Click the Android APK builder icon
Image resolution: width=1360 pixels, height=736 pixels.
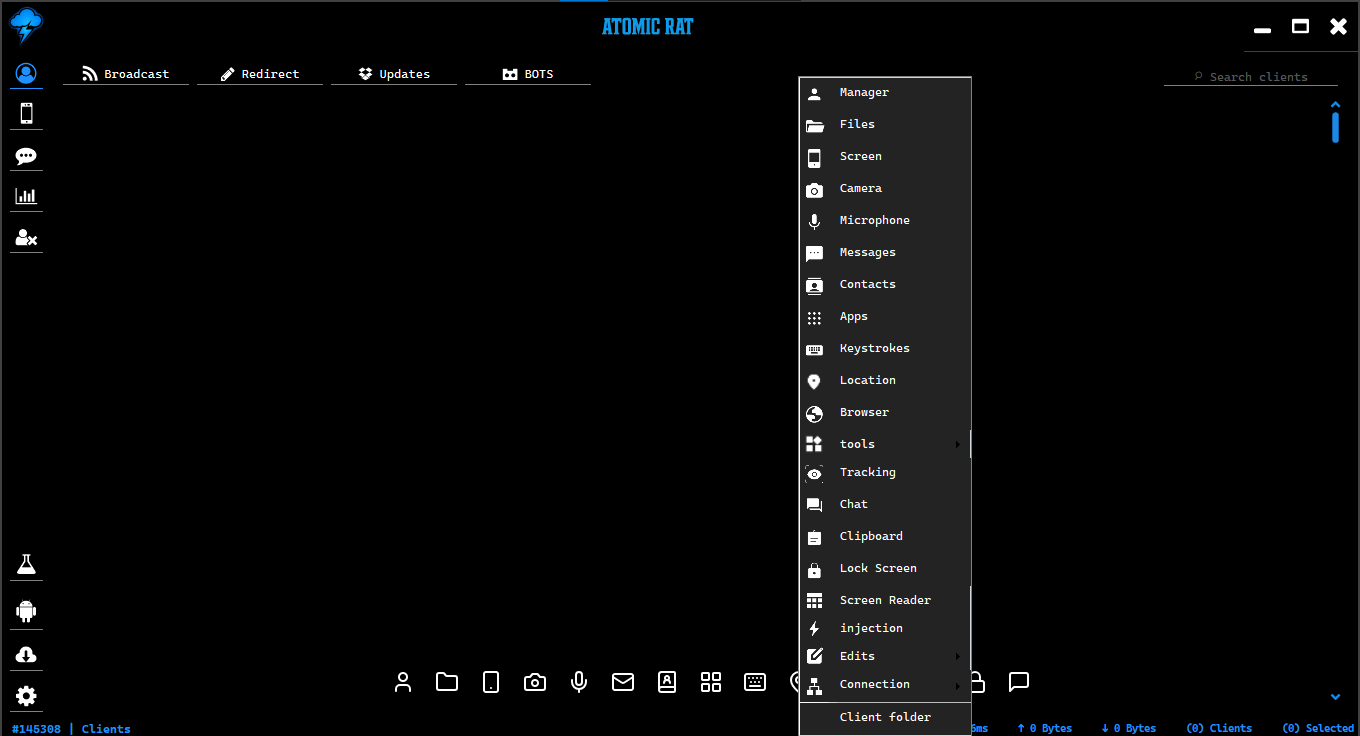pyautogui.click(x=26, y=611)
